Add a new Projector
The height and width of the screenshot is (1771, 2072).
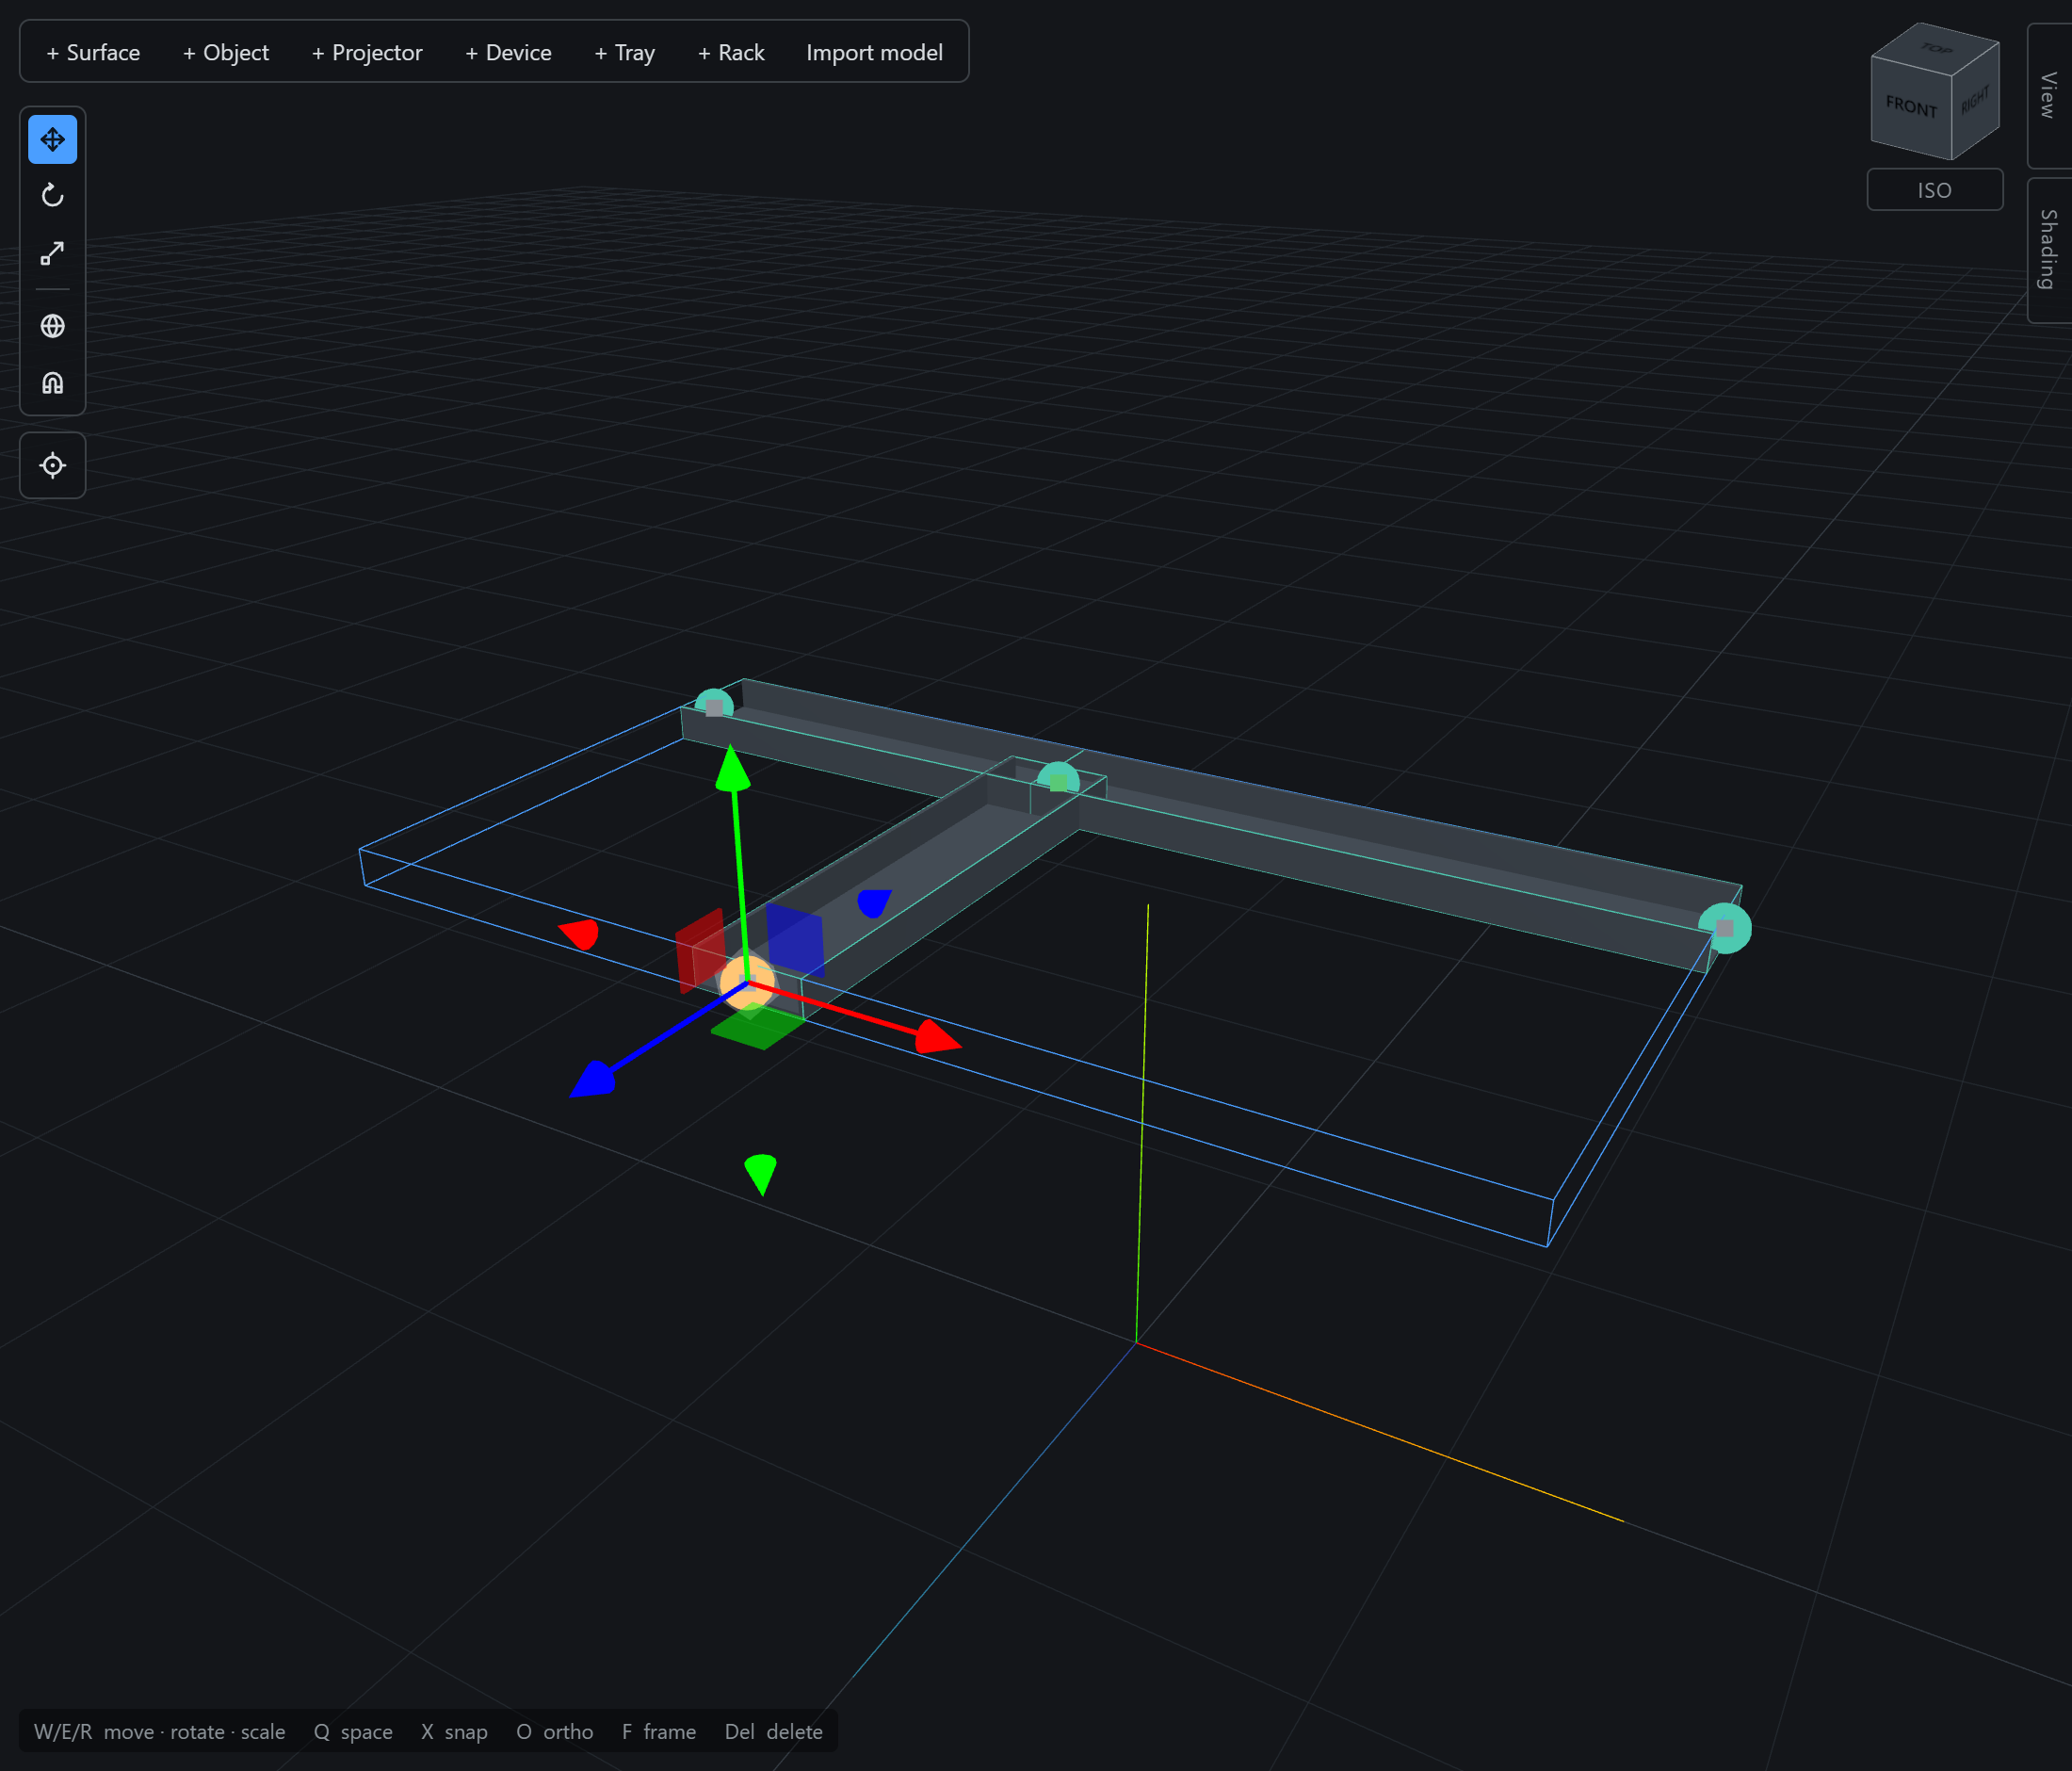(367, 52)
